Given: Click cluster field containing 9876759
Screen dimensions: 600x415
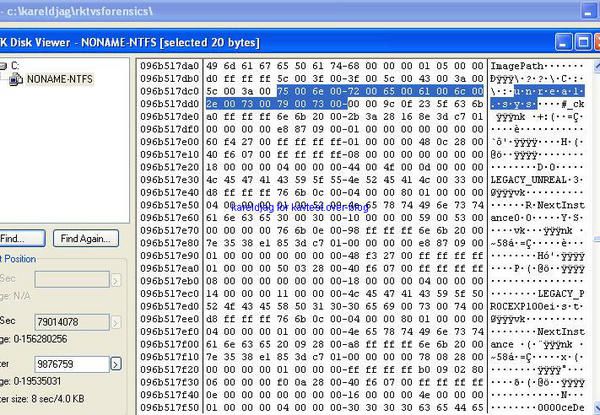Looking at the screenshot, I should pyautogui.click(x=72, y=364).
